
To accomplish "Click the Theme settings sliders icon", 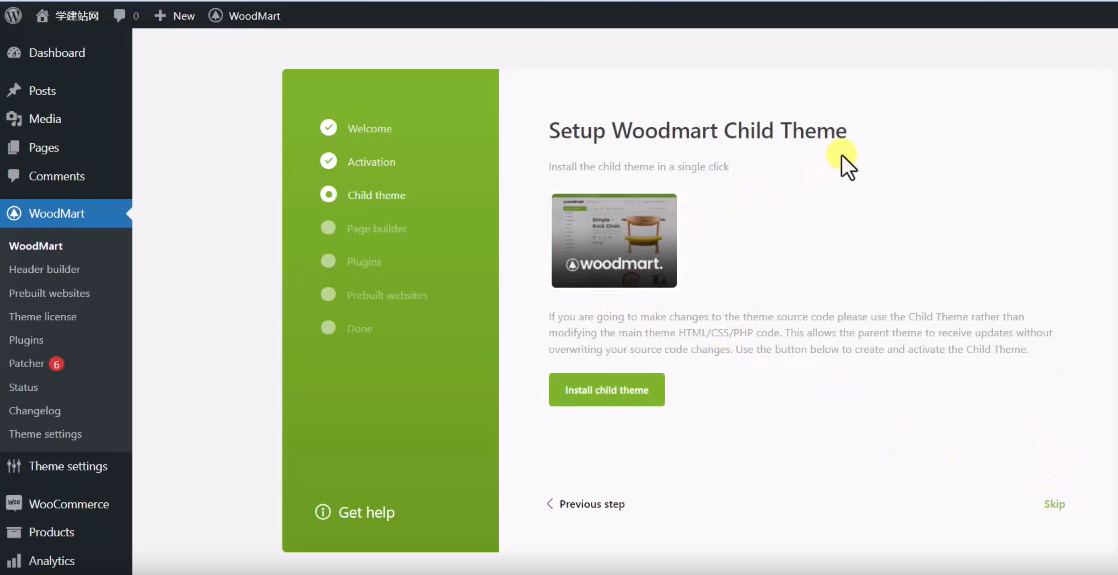I will 14,466.
